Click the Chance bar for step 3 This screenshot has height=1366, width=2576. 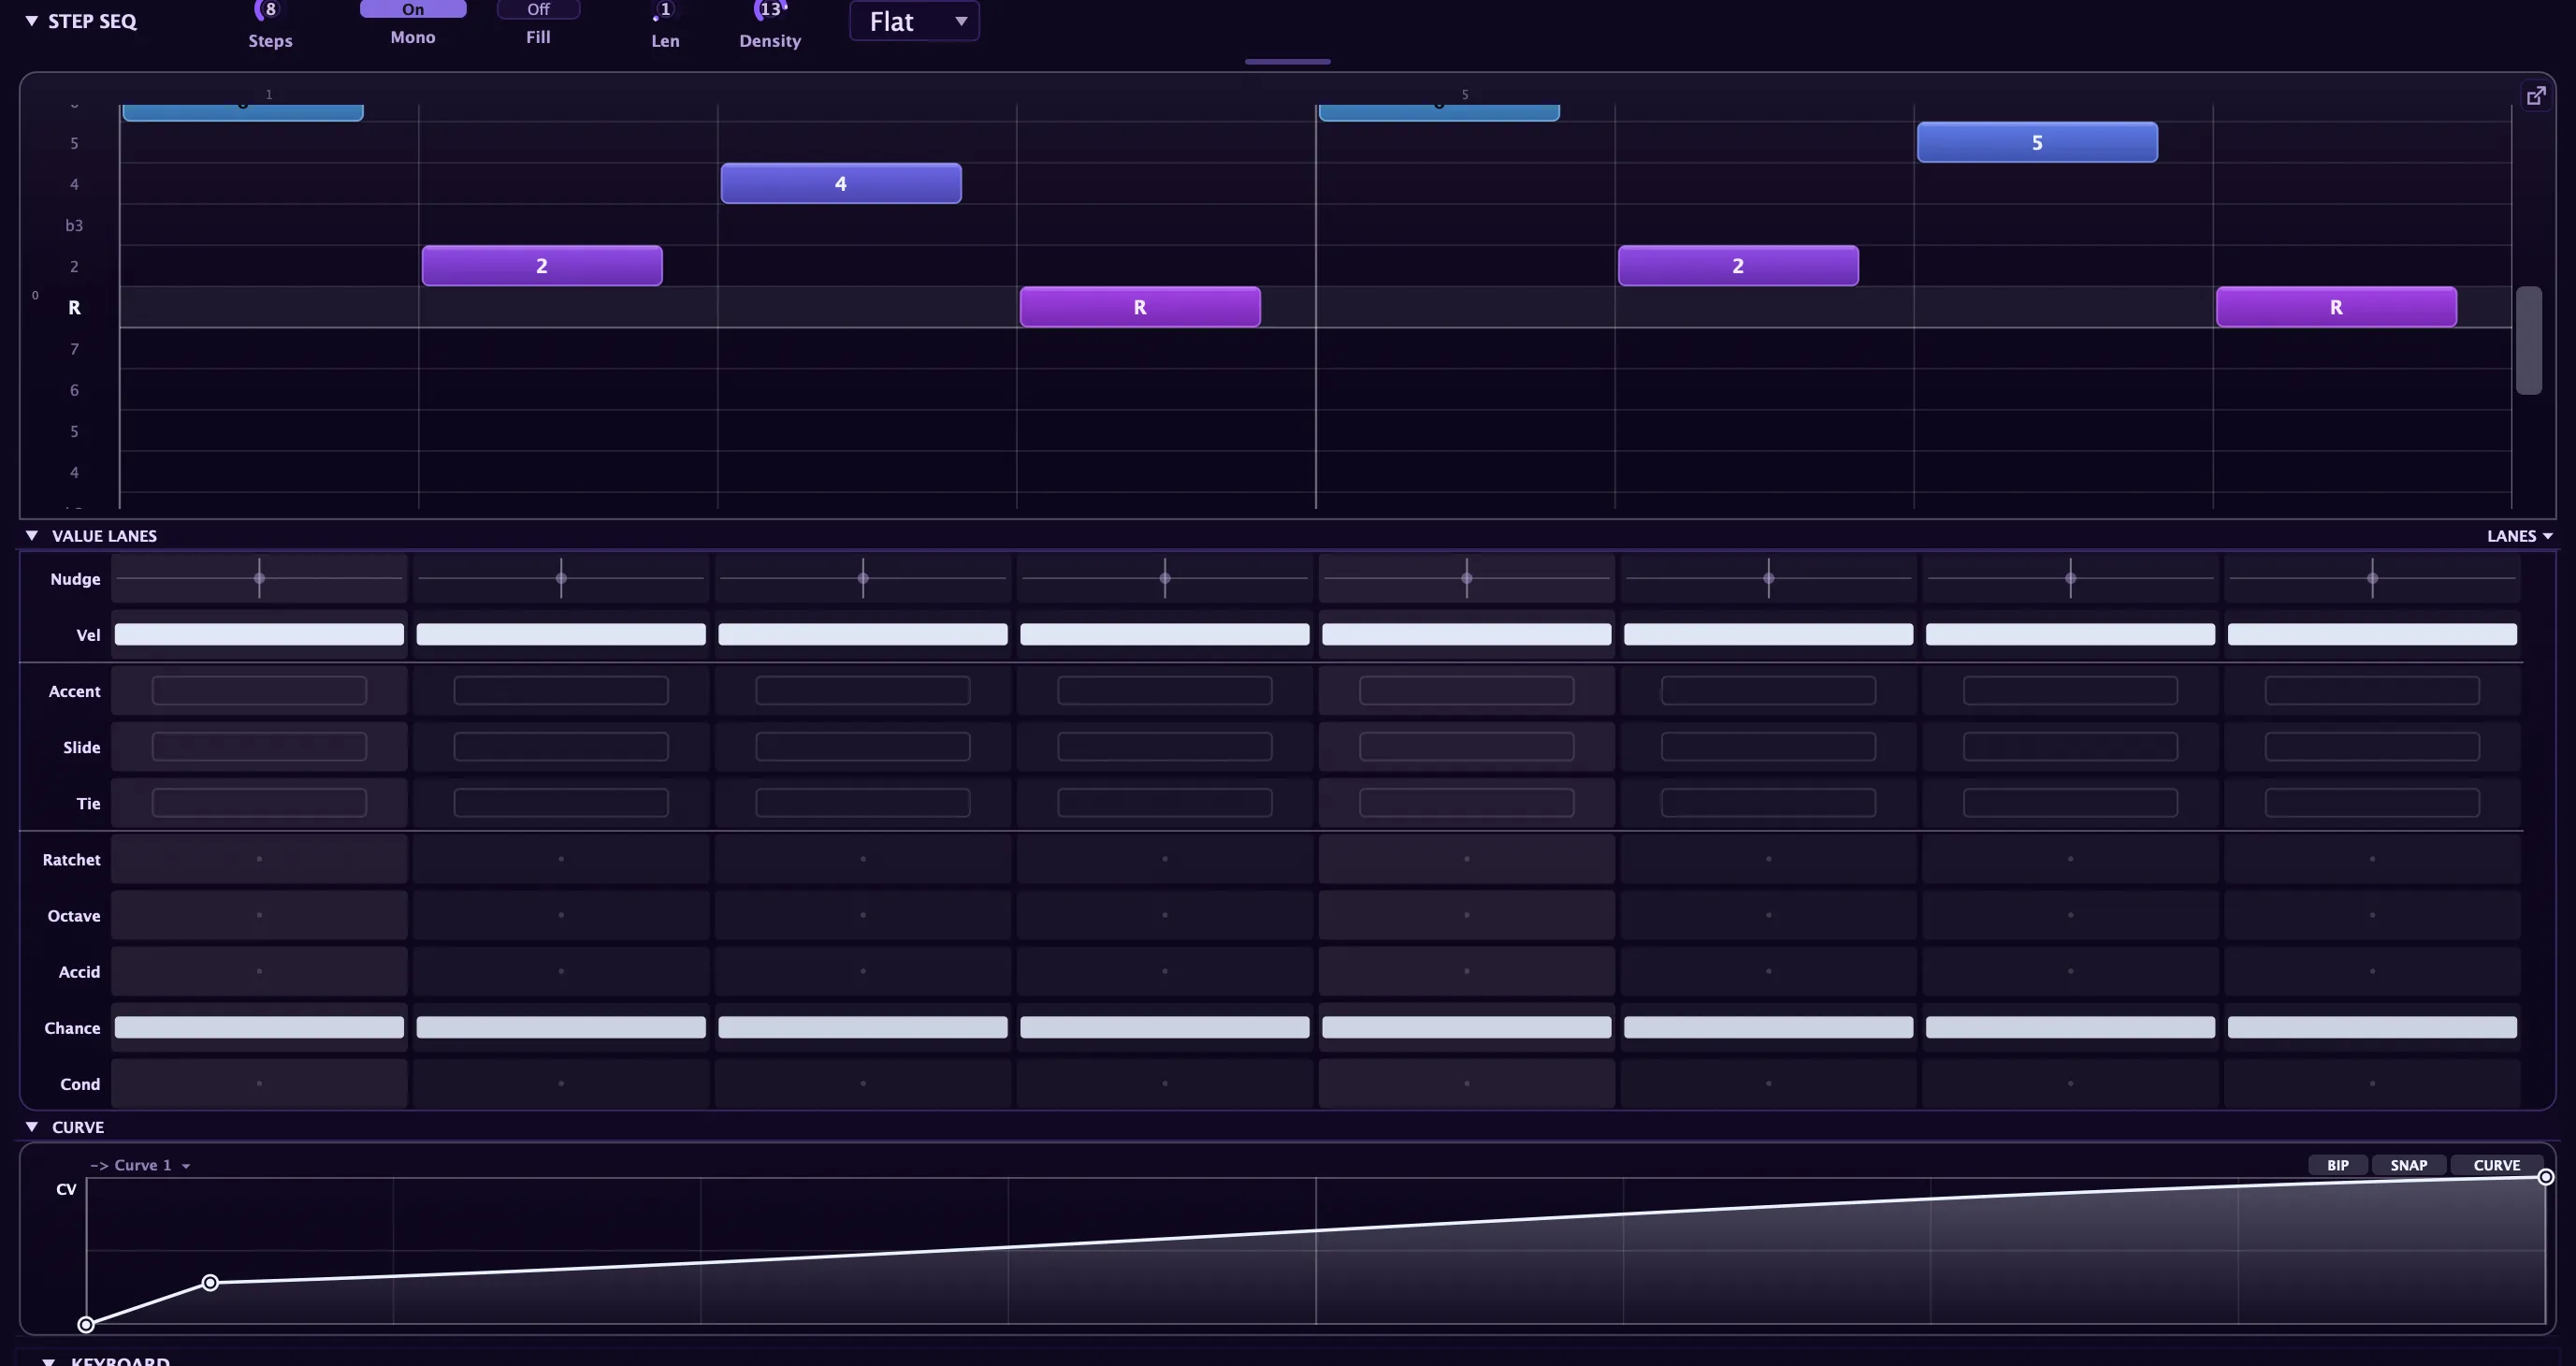[863, 1027]
